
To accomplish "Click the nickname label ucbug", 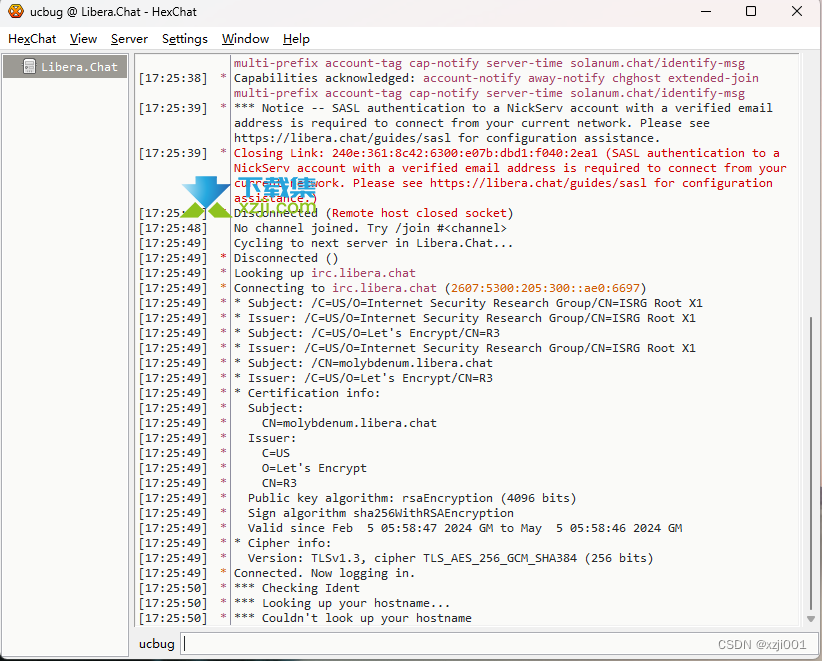I will [x=156, y=643].
